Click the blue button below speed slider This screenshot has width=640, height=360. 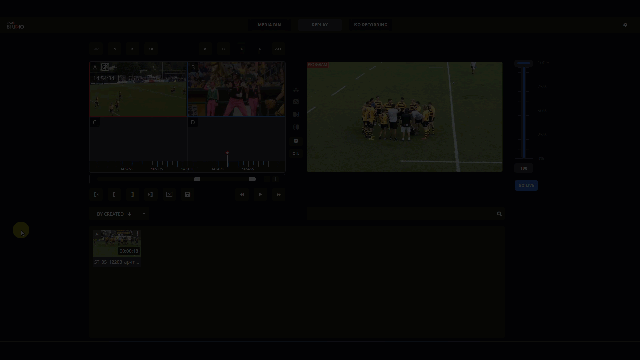pos(526,186)
